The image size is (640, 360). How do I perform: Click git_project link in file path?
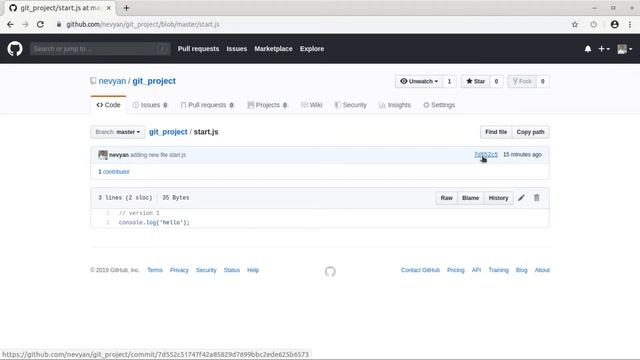tap(168, 132)
